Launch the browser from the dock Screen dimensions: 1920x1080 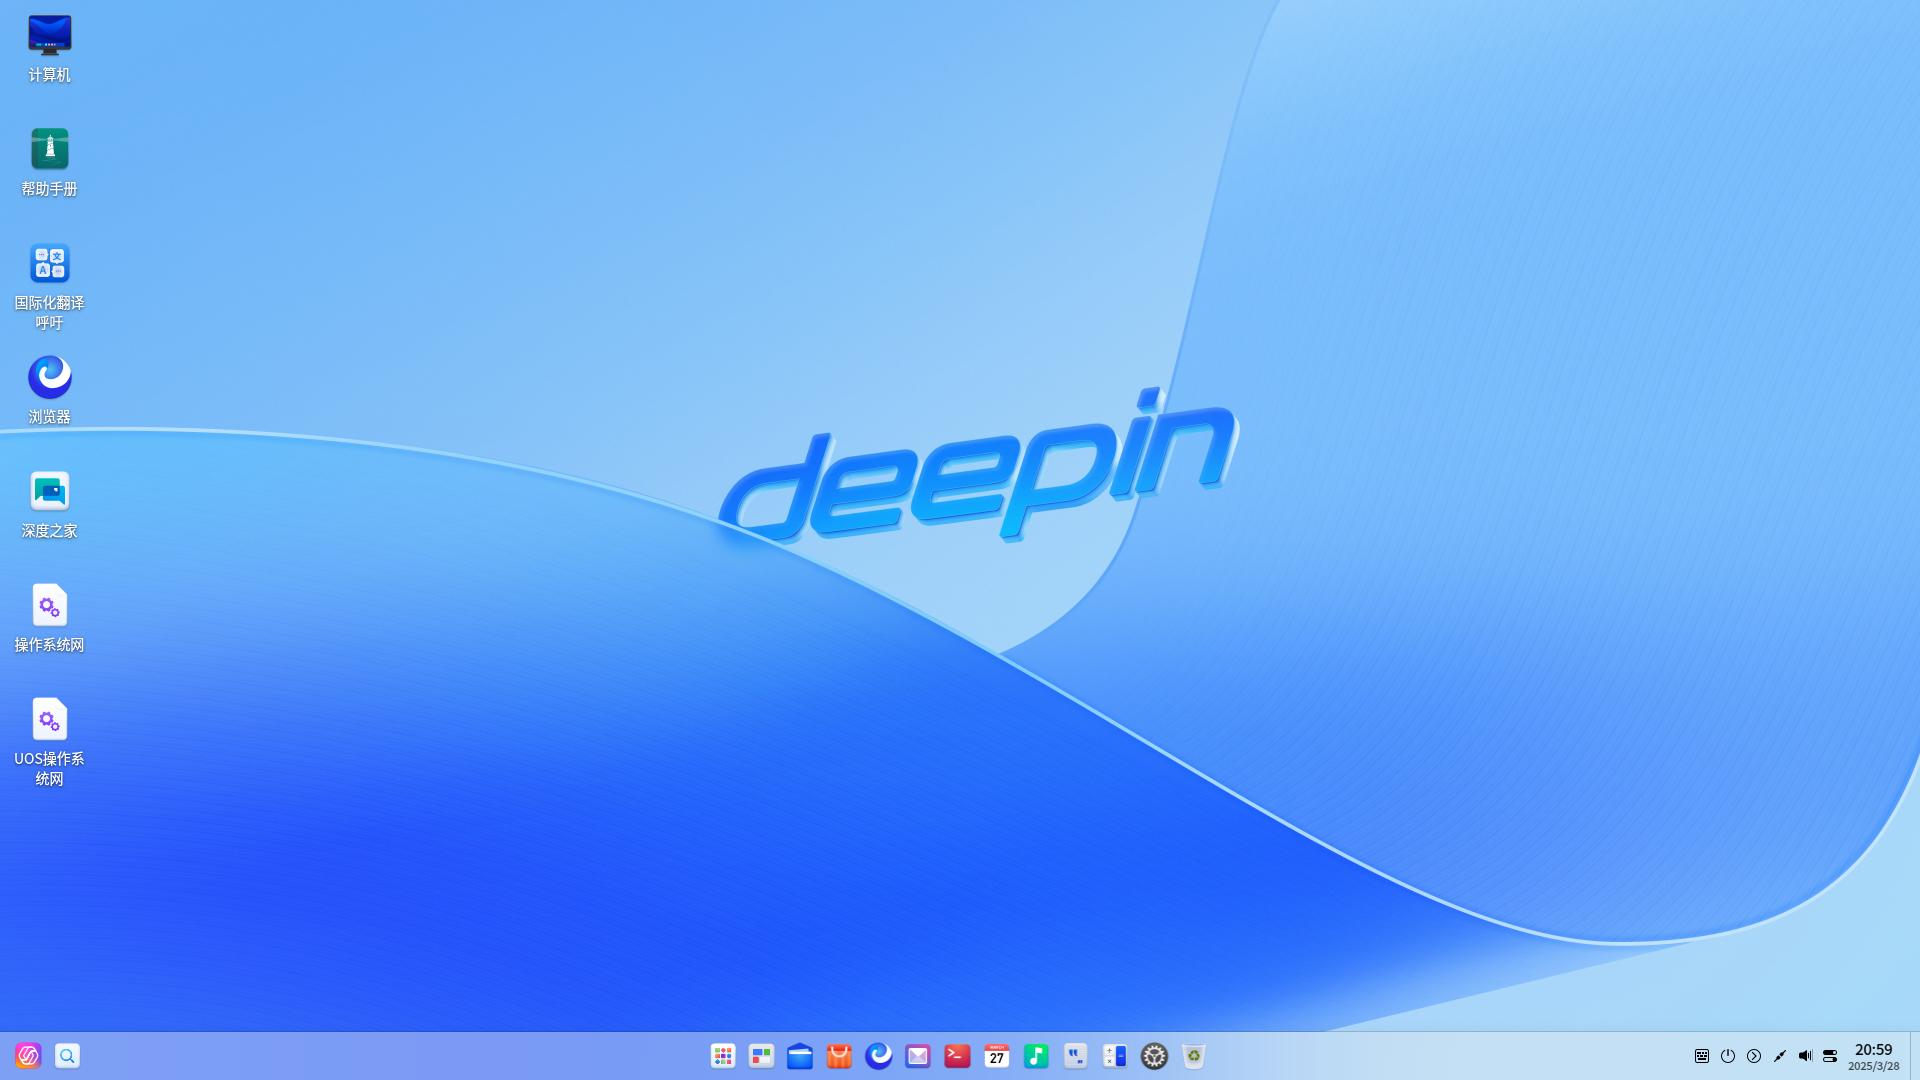click(879, 1056)
